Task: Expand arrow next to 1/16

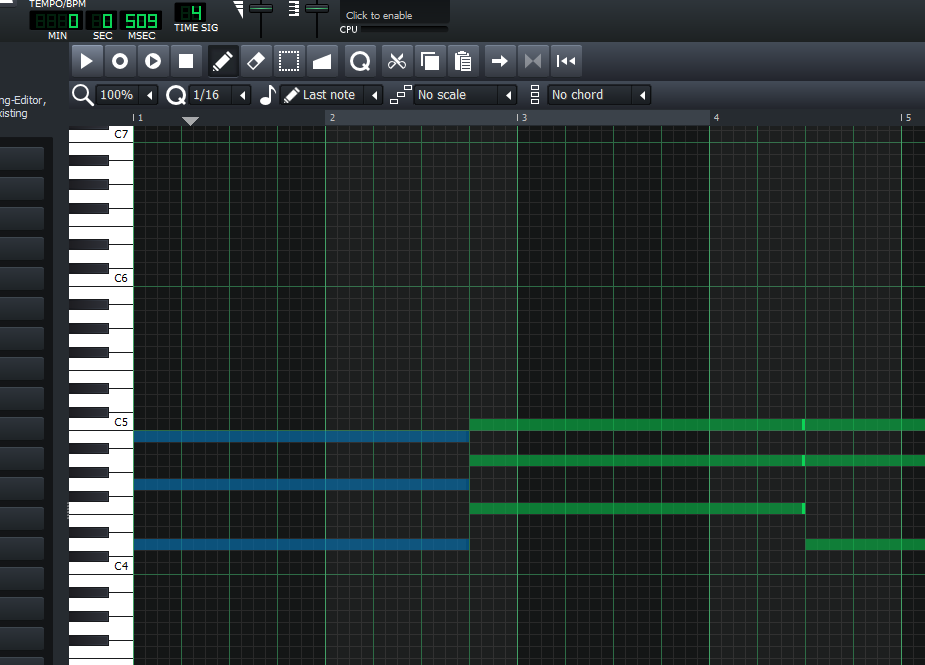Action: pyautogui.click(x=242, y=95)
